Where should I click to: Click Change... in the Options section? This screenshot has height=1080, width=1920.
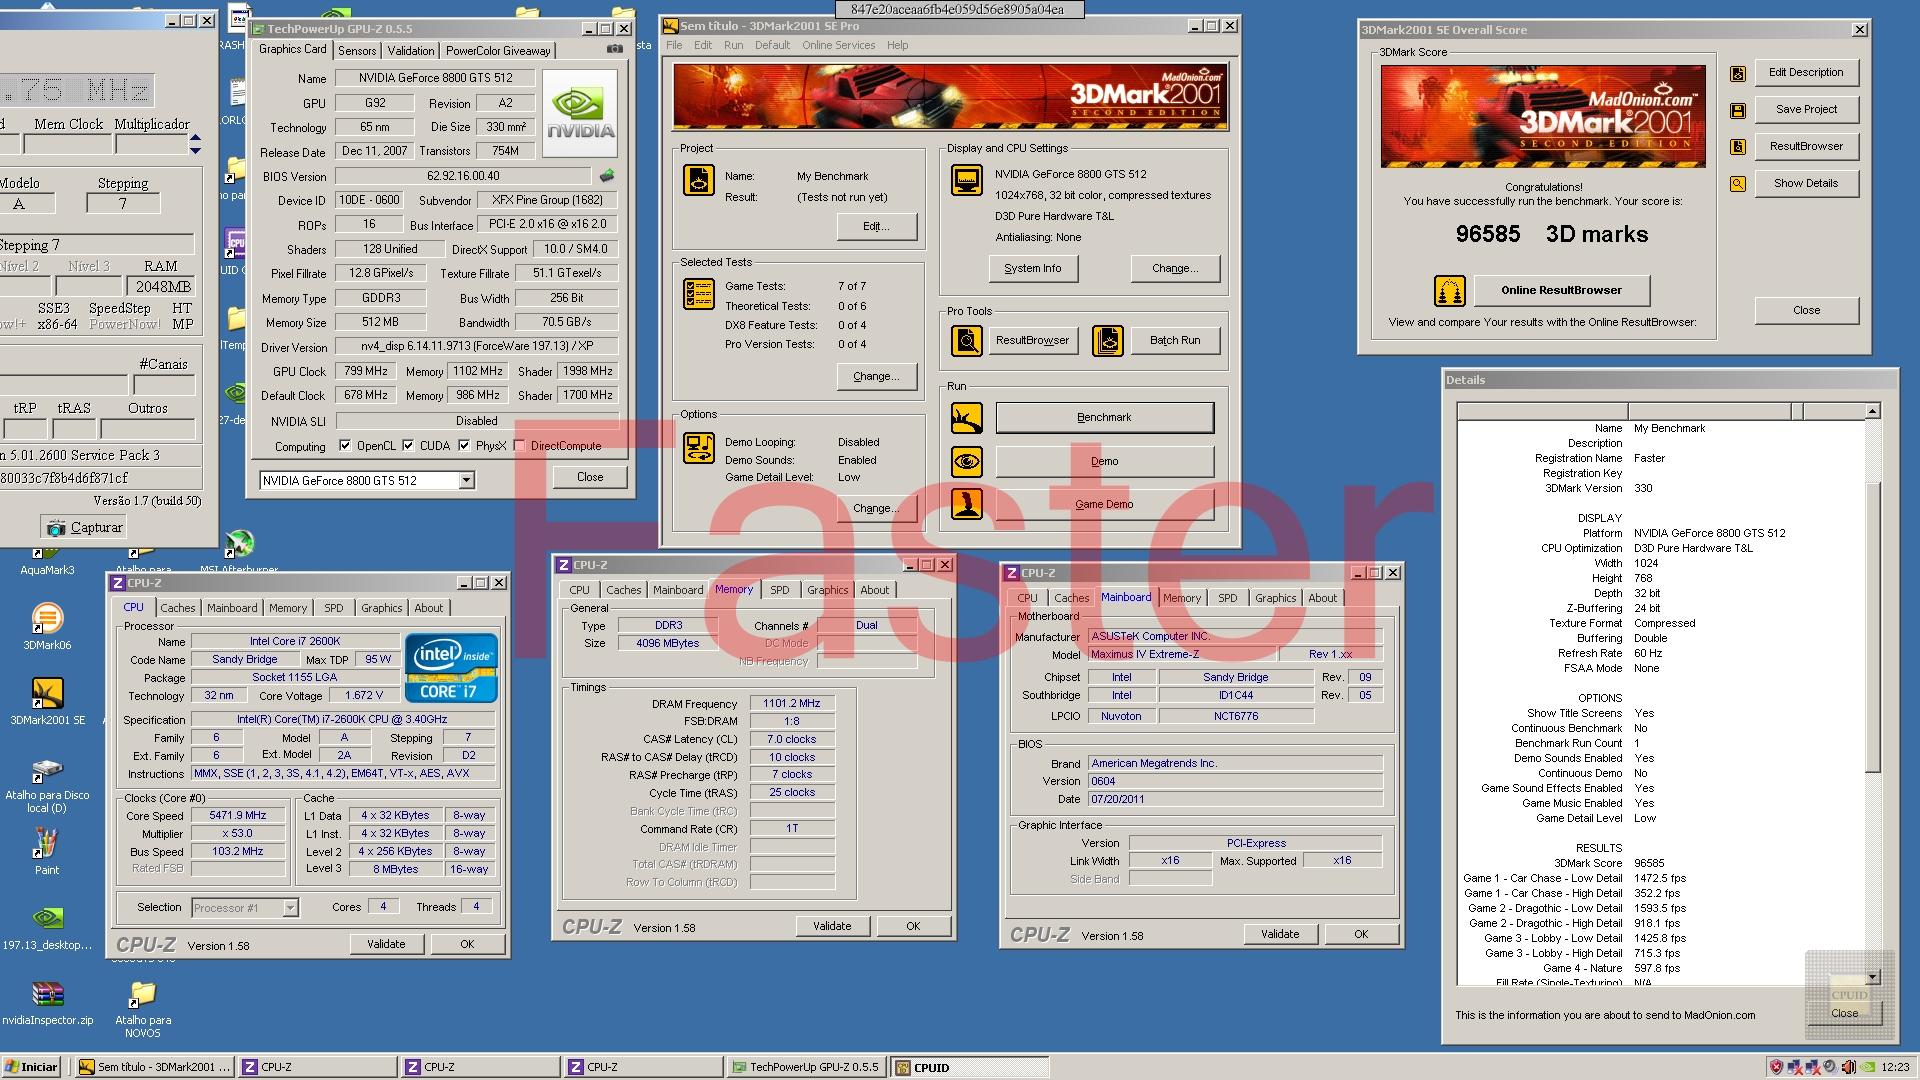point(876,509)
